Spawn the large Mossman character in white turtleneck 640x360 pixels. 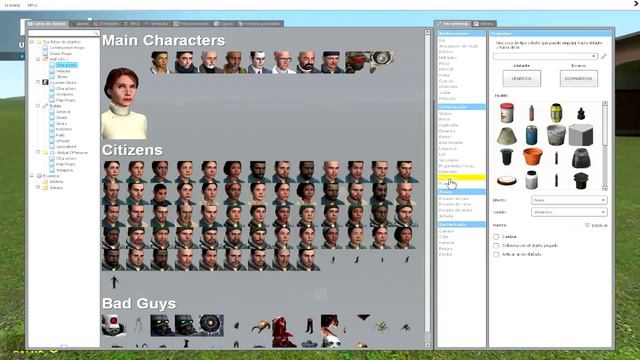tap(124, 104)
